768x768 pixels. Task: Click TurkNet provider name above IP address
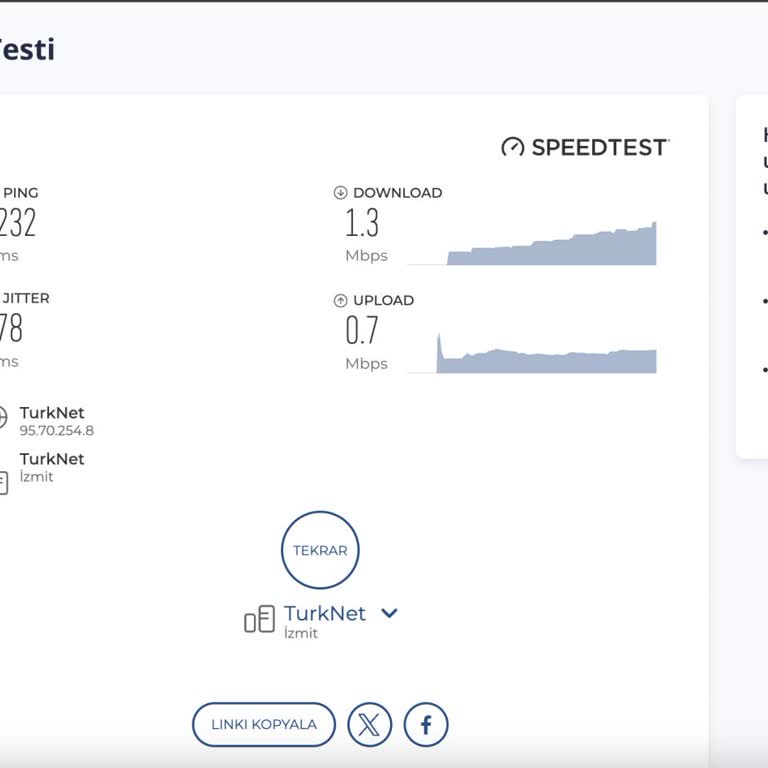point(52,413)
